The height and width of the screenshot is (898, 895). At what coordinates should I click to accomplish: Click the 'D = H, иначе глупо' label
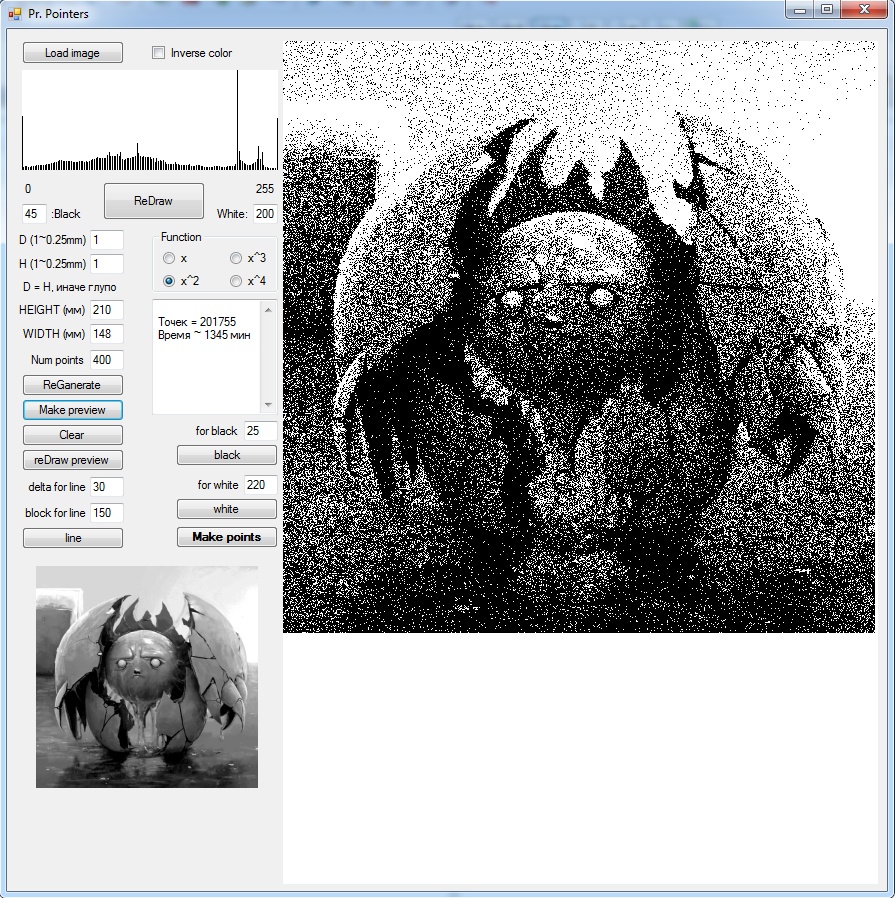coord(69,287)
